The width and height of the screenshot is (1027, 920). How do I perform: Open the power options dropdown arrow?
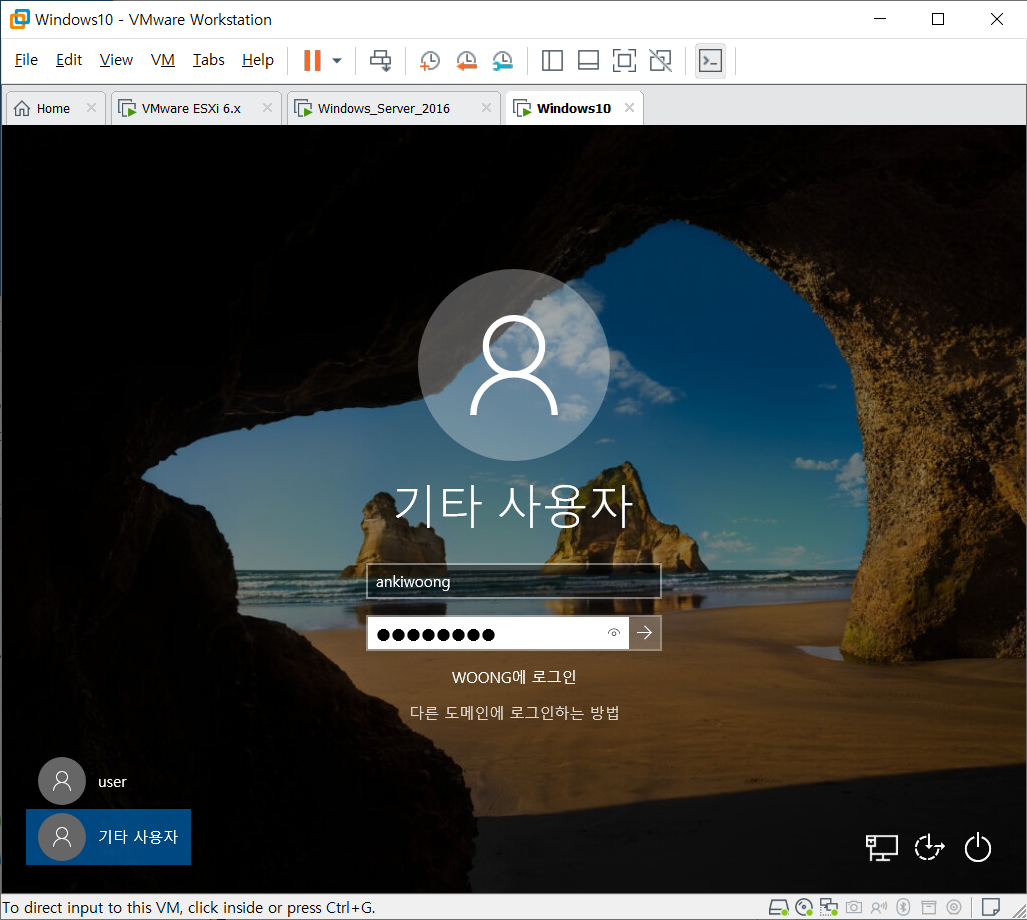337,61
